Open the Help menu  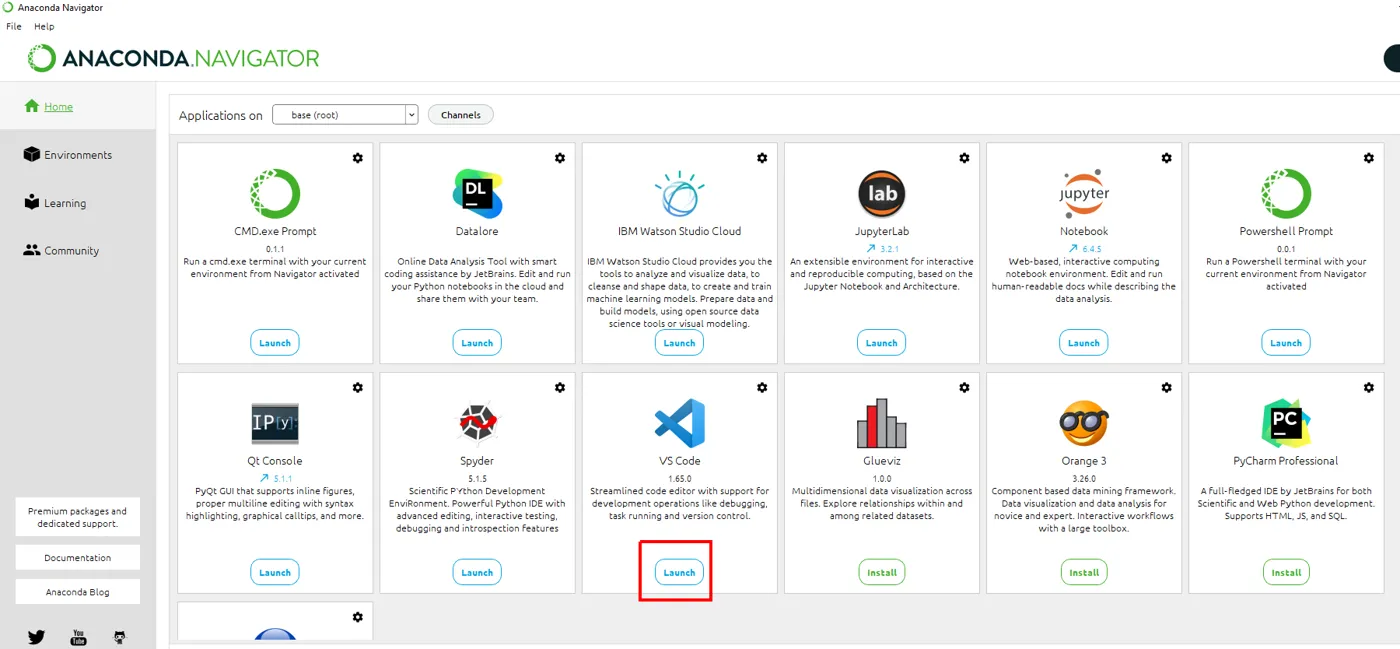44,27
